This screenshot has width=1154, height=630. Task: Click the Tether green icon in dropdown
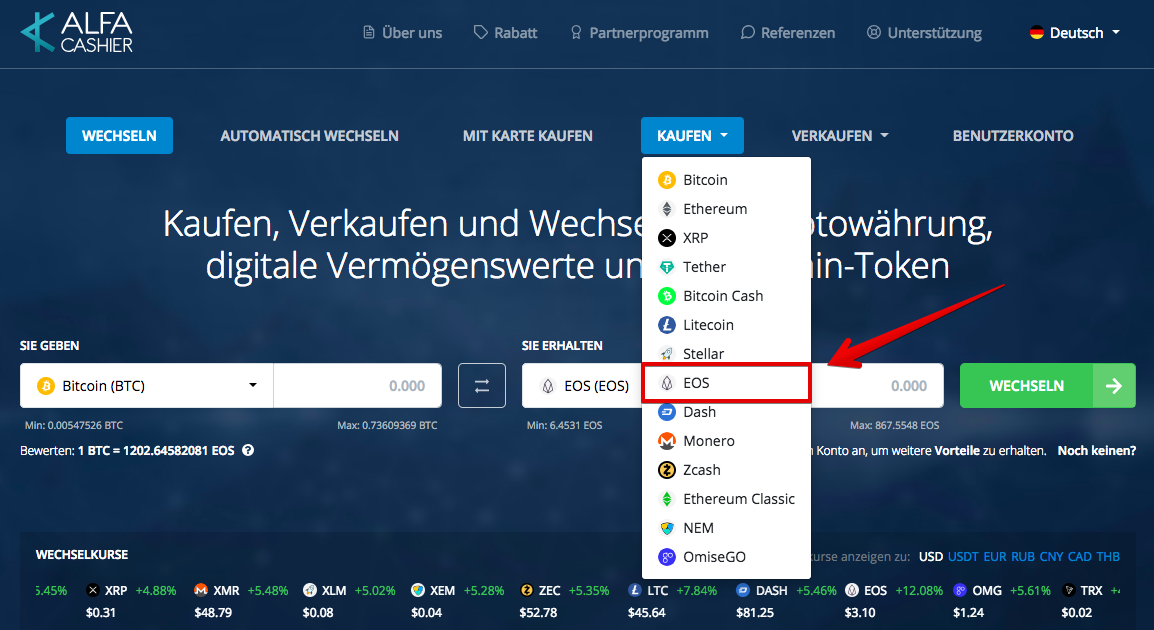(x=667, y=267)
